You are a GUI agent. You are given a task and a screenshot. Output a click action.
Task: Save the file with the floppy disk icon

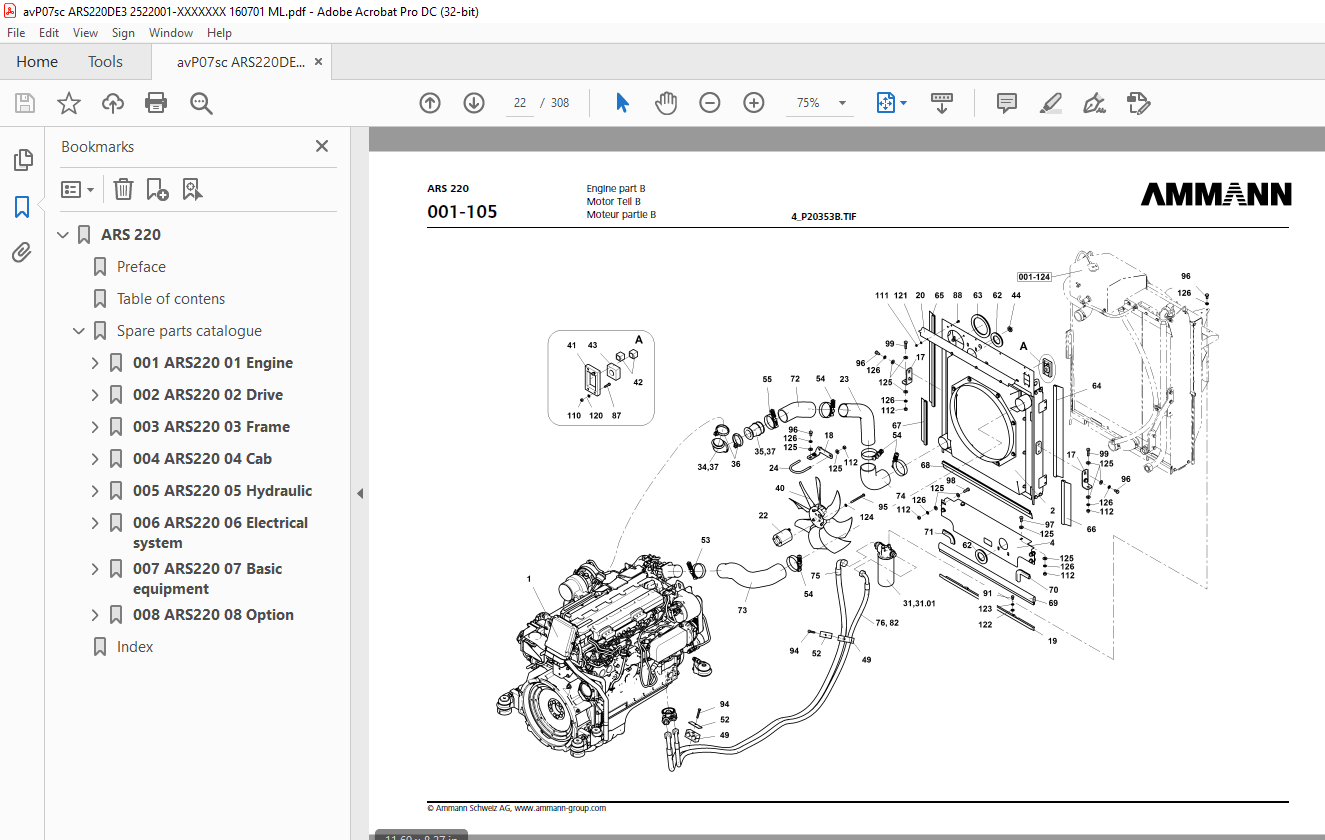(25, 103)
